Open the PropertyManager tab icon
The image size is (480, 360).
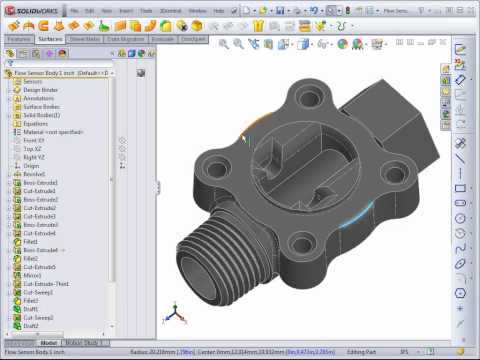pos(23,53)
